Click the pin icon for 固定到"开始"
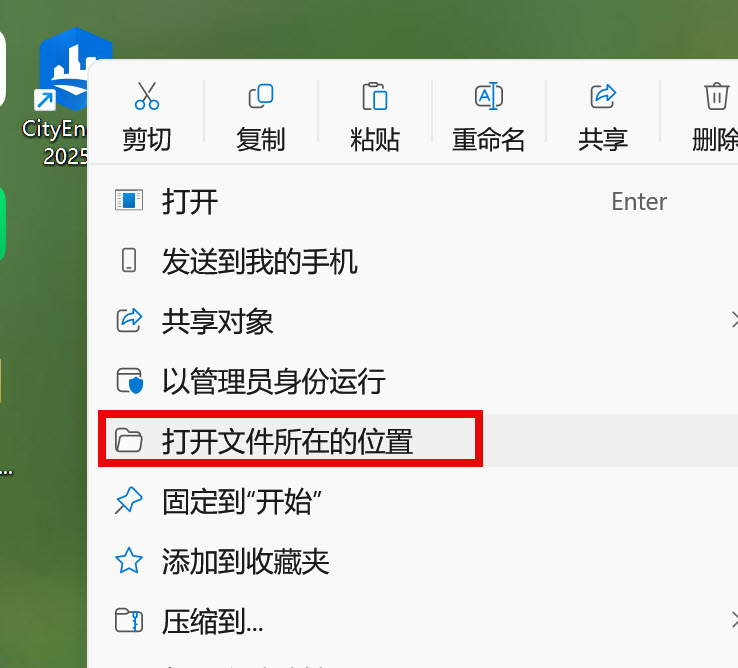The height and width of the screenshot is (668, 738). [x=128, y=500]
